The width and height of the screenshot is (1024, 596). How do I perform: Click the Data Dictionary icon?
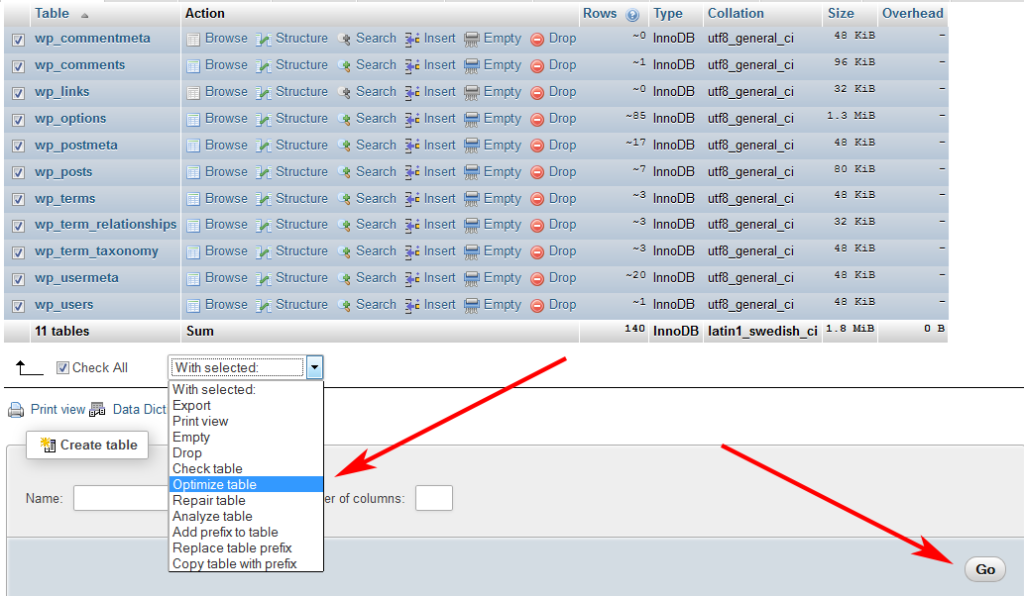[x=97, y=410]
